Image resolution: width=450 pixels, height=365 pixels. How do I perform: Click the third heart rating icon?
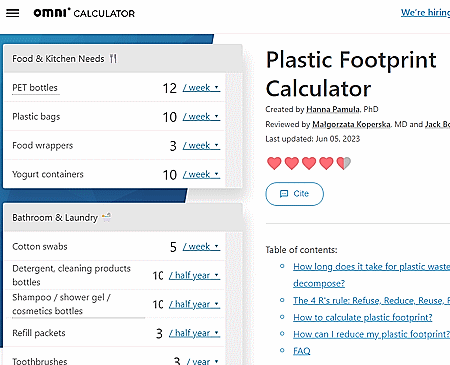[x=309, y=163]
